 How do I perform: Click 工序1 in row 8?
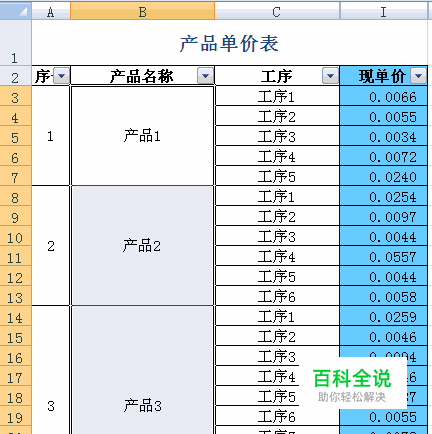[x=277, y=196]
